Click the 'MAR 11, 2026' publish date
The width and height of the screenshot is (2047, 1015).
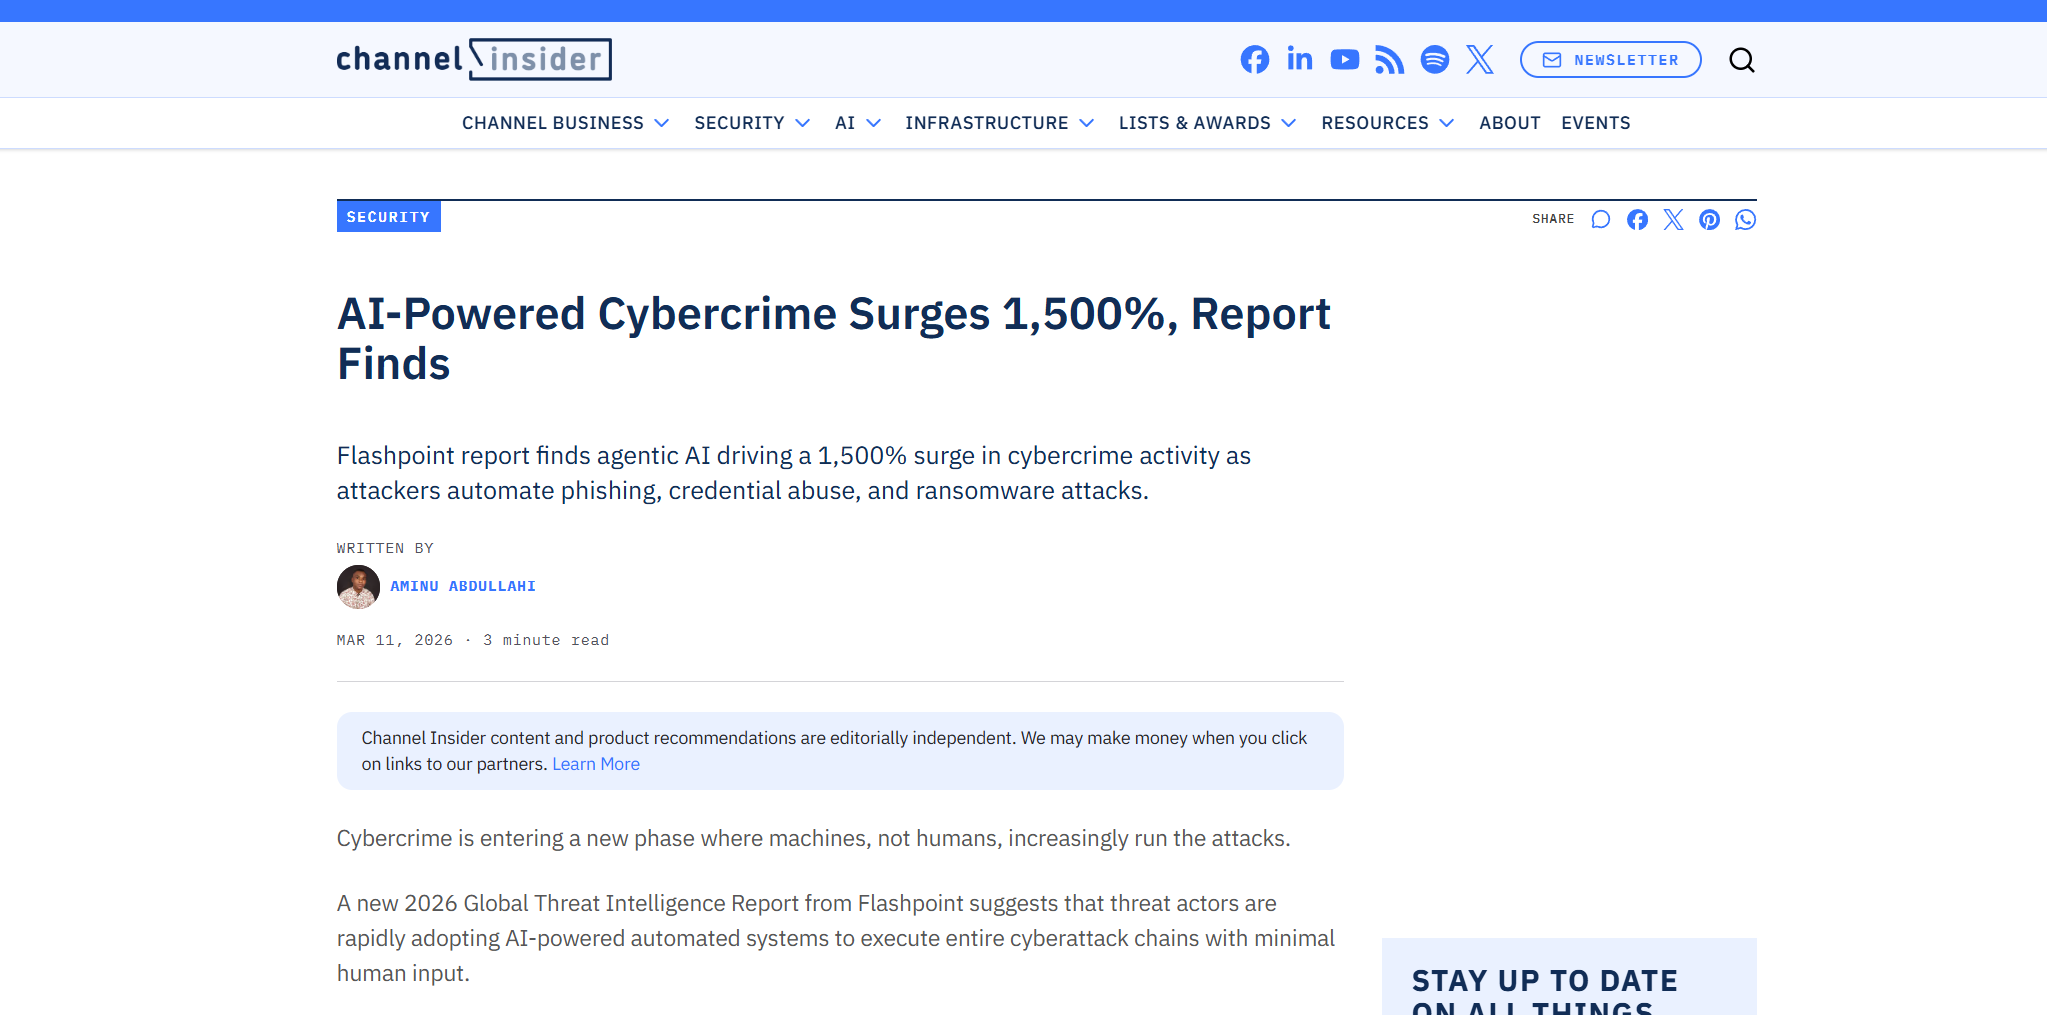click(x=395, y=640)
